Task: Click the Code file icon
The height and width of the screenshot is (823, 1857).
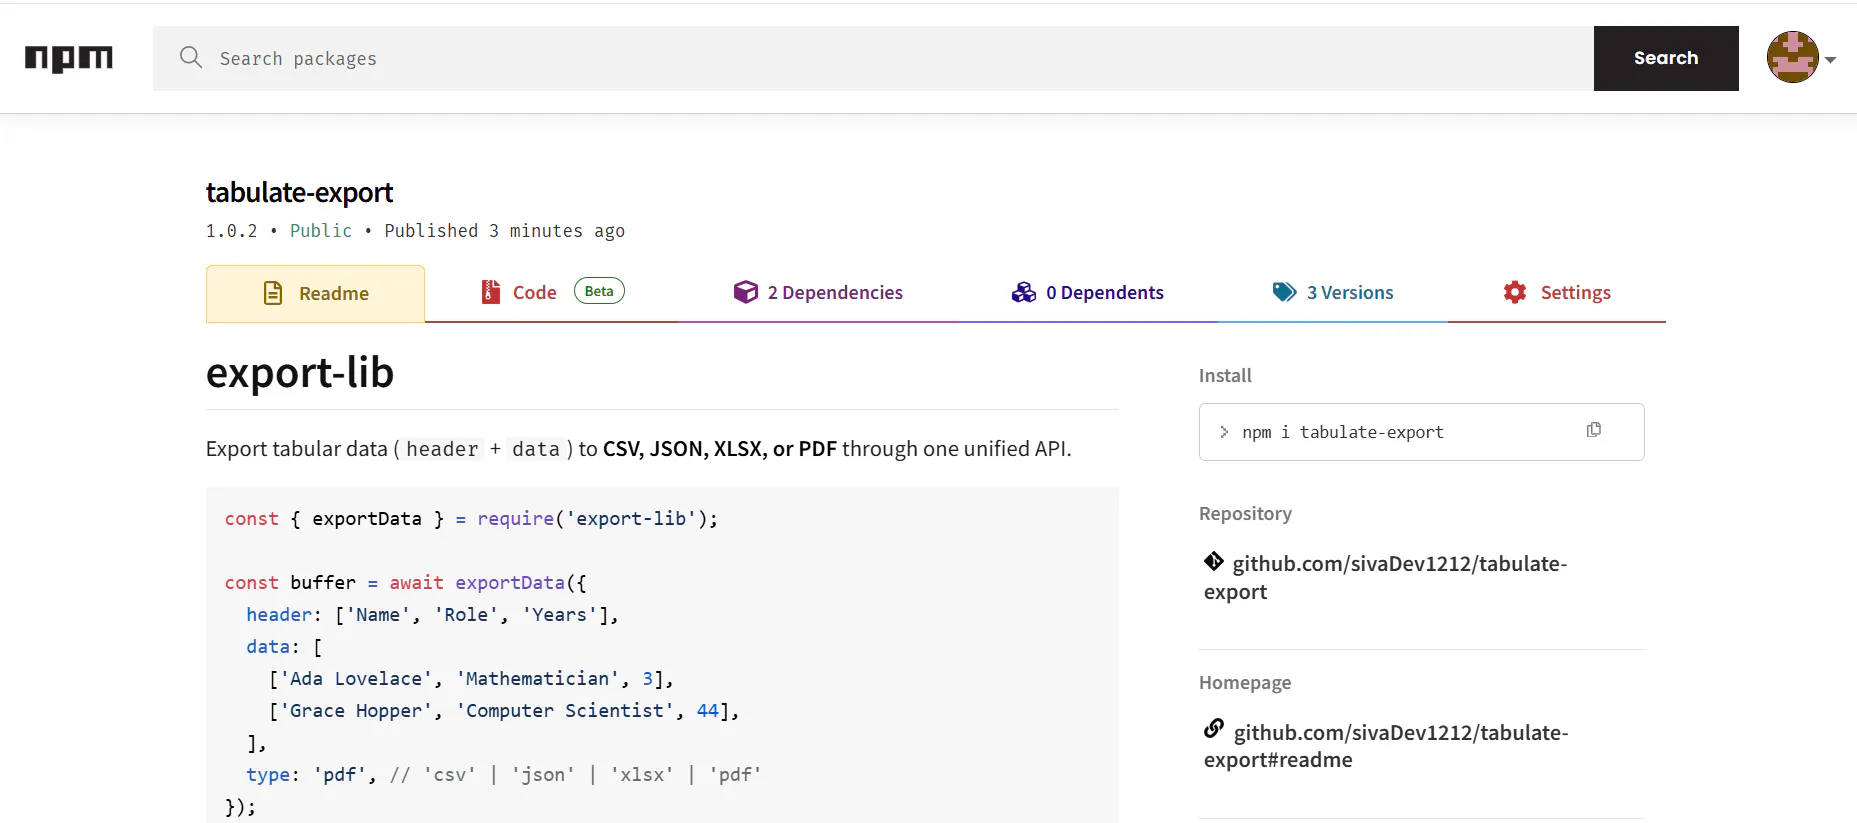Action: pos(490,292)
